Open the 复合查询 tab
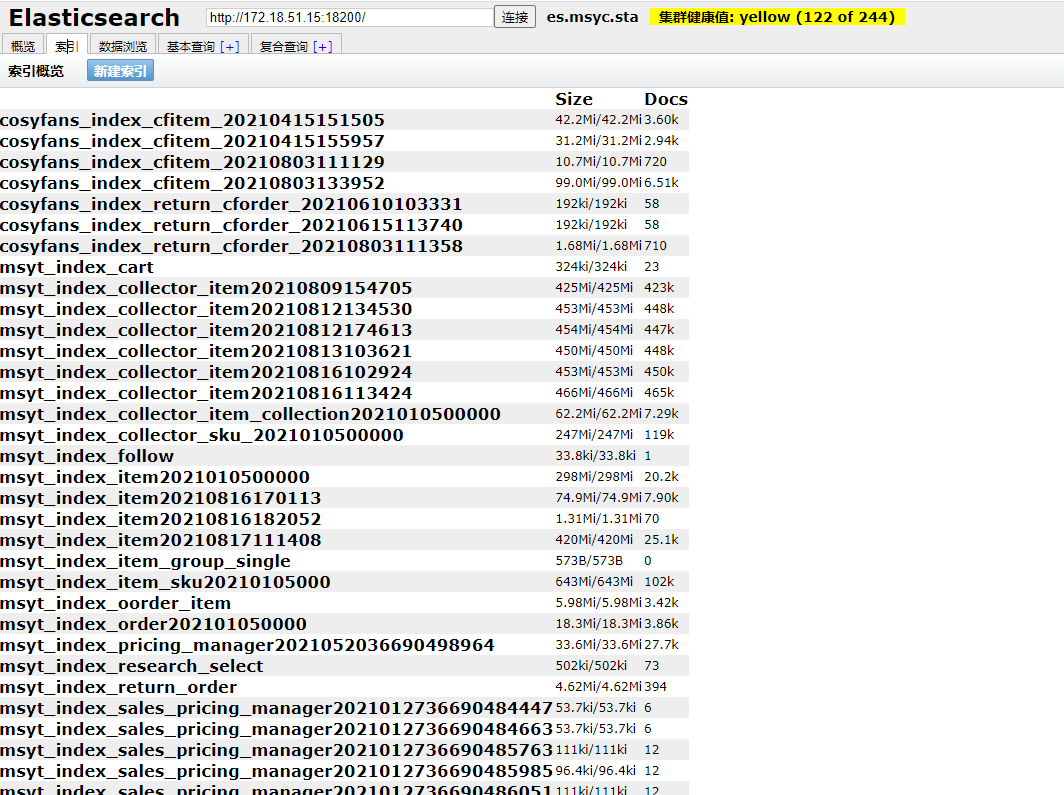This screenshot has height=795, width=1064. tap(284, 46)
